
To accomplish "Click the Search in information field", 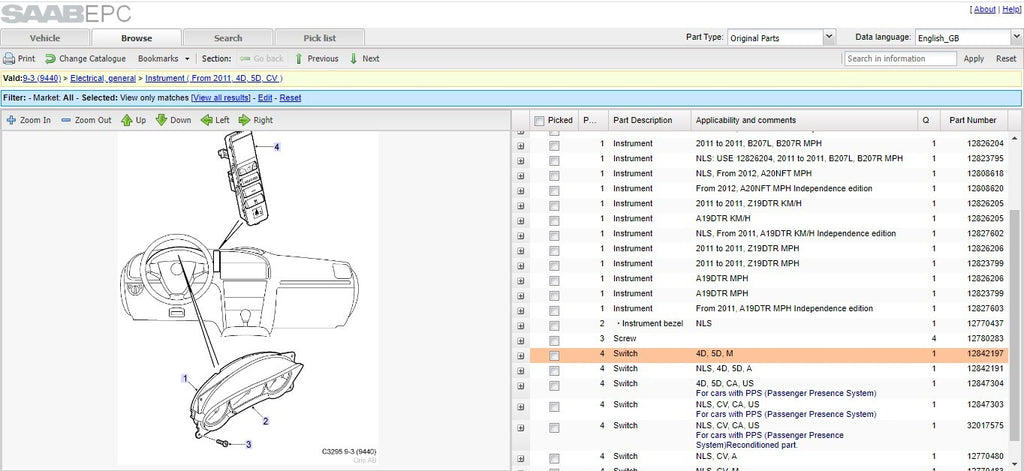I will pos(900,59).
